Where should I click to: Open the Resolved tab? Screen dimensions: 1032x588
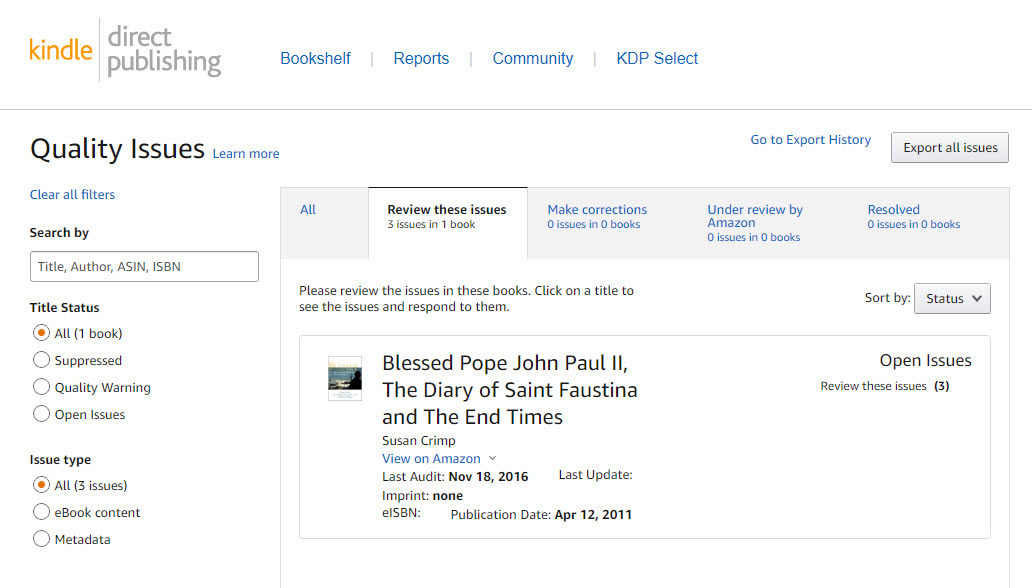coord(914,217)
